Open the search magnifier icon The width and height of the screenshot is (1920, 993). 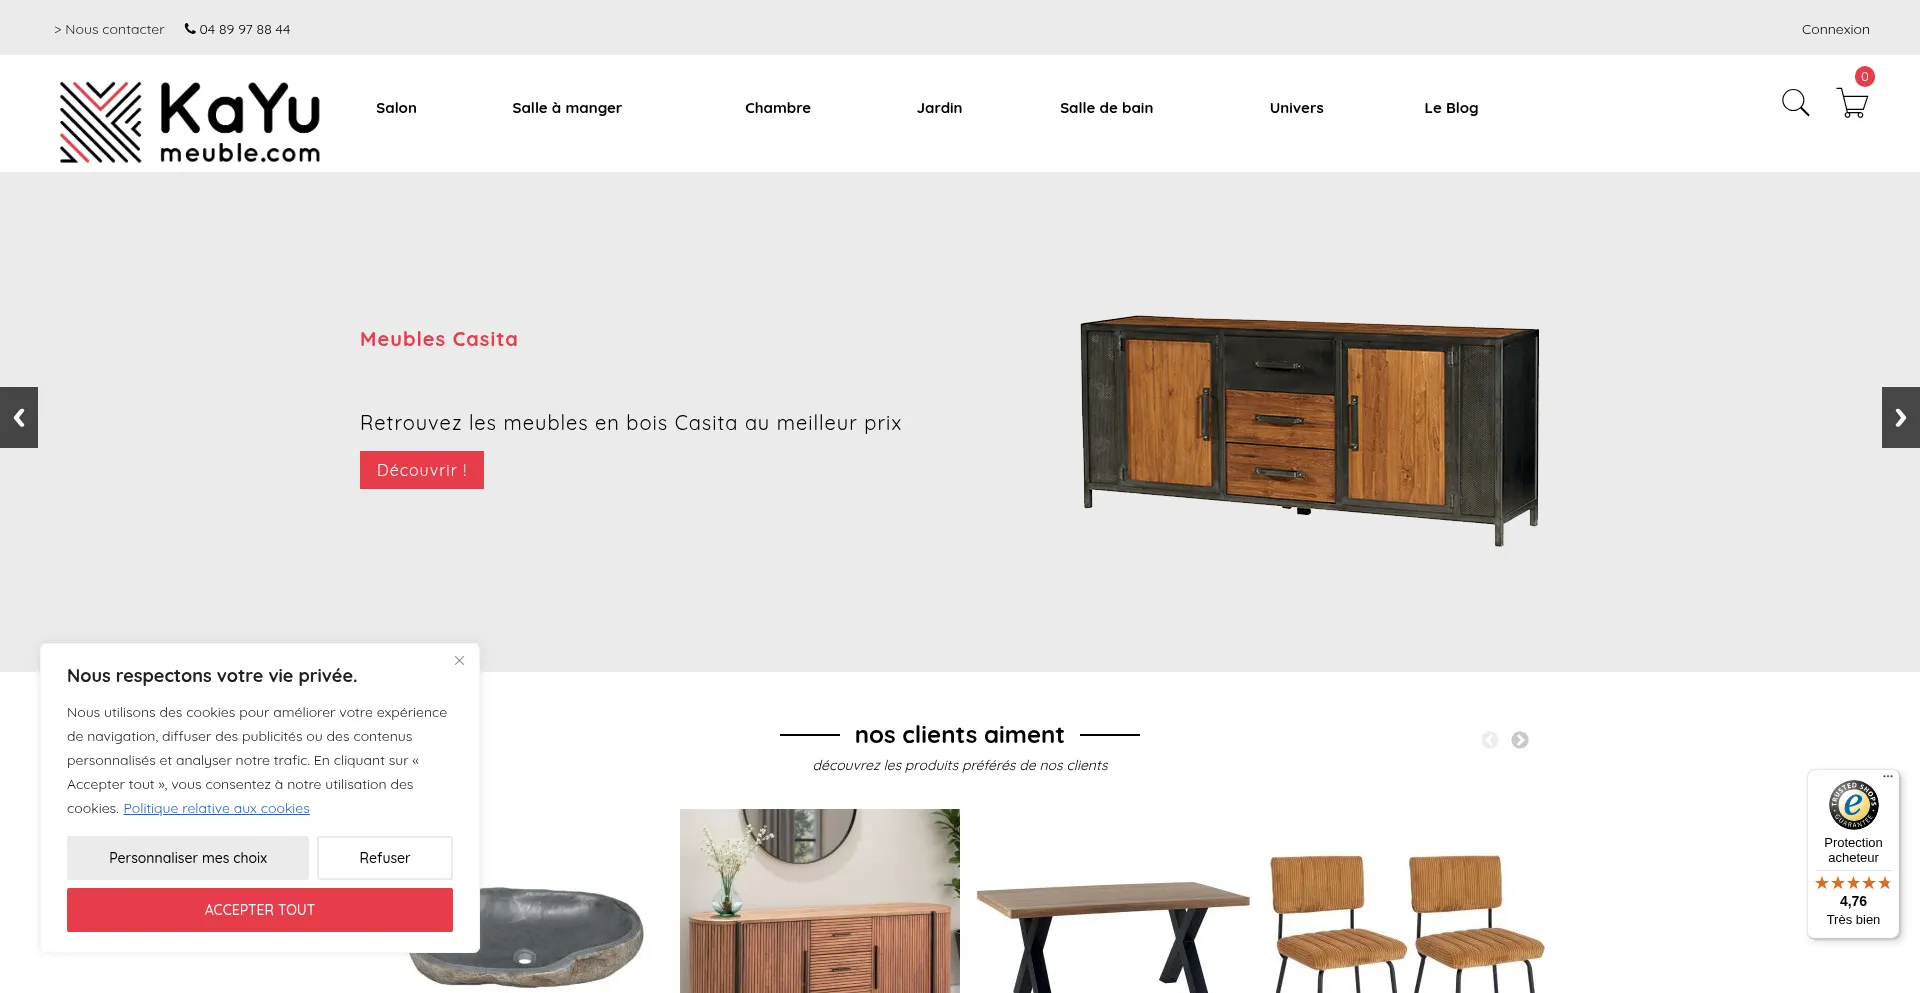1795,103
